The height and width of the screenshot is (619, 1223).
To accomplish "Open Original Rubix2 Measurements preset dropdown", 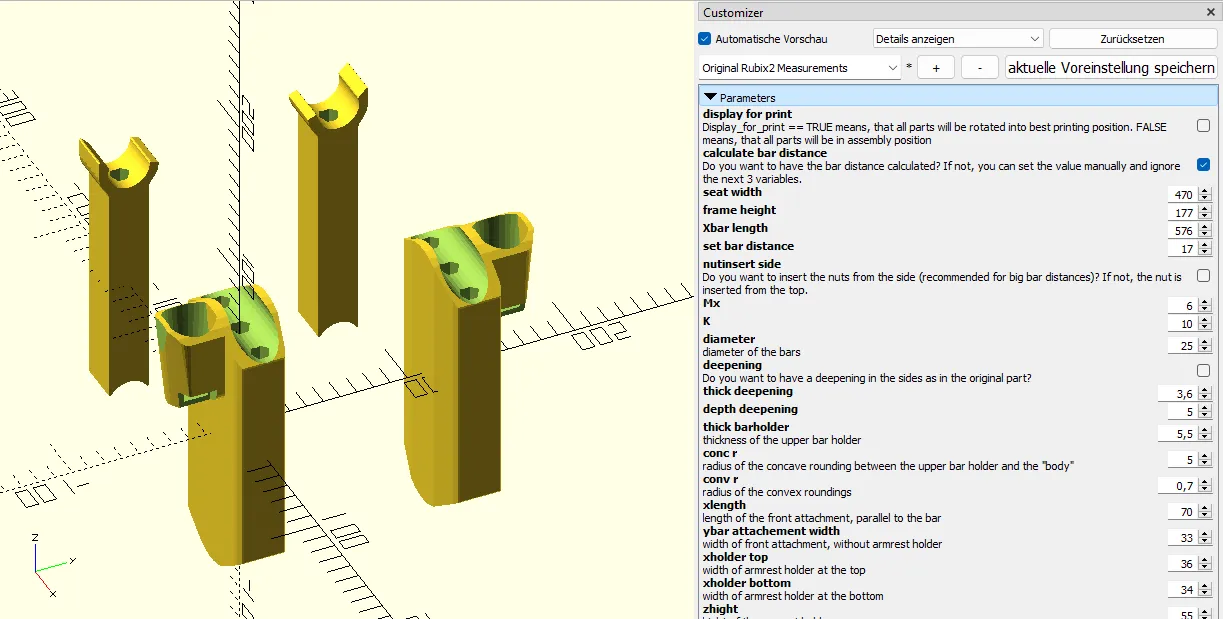I will (x=800, y=68).
